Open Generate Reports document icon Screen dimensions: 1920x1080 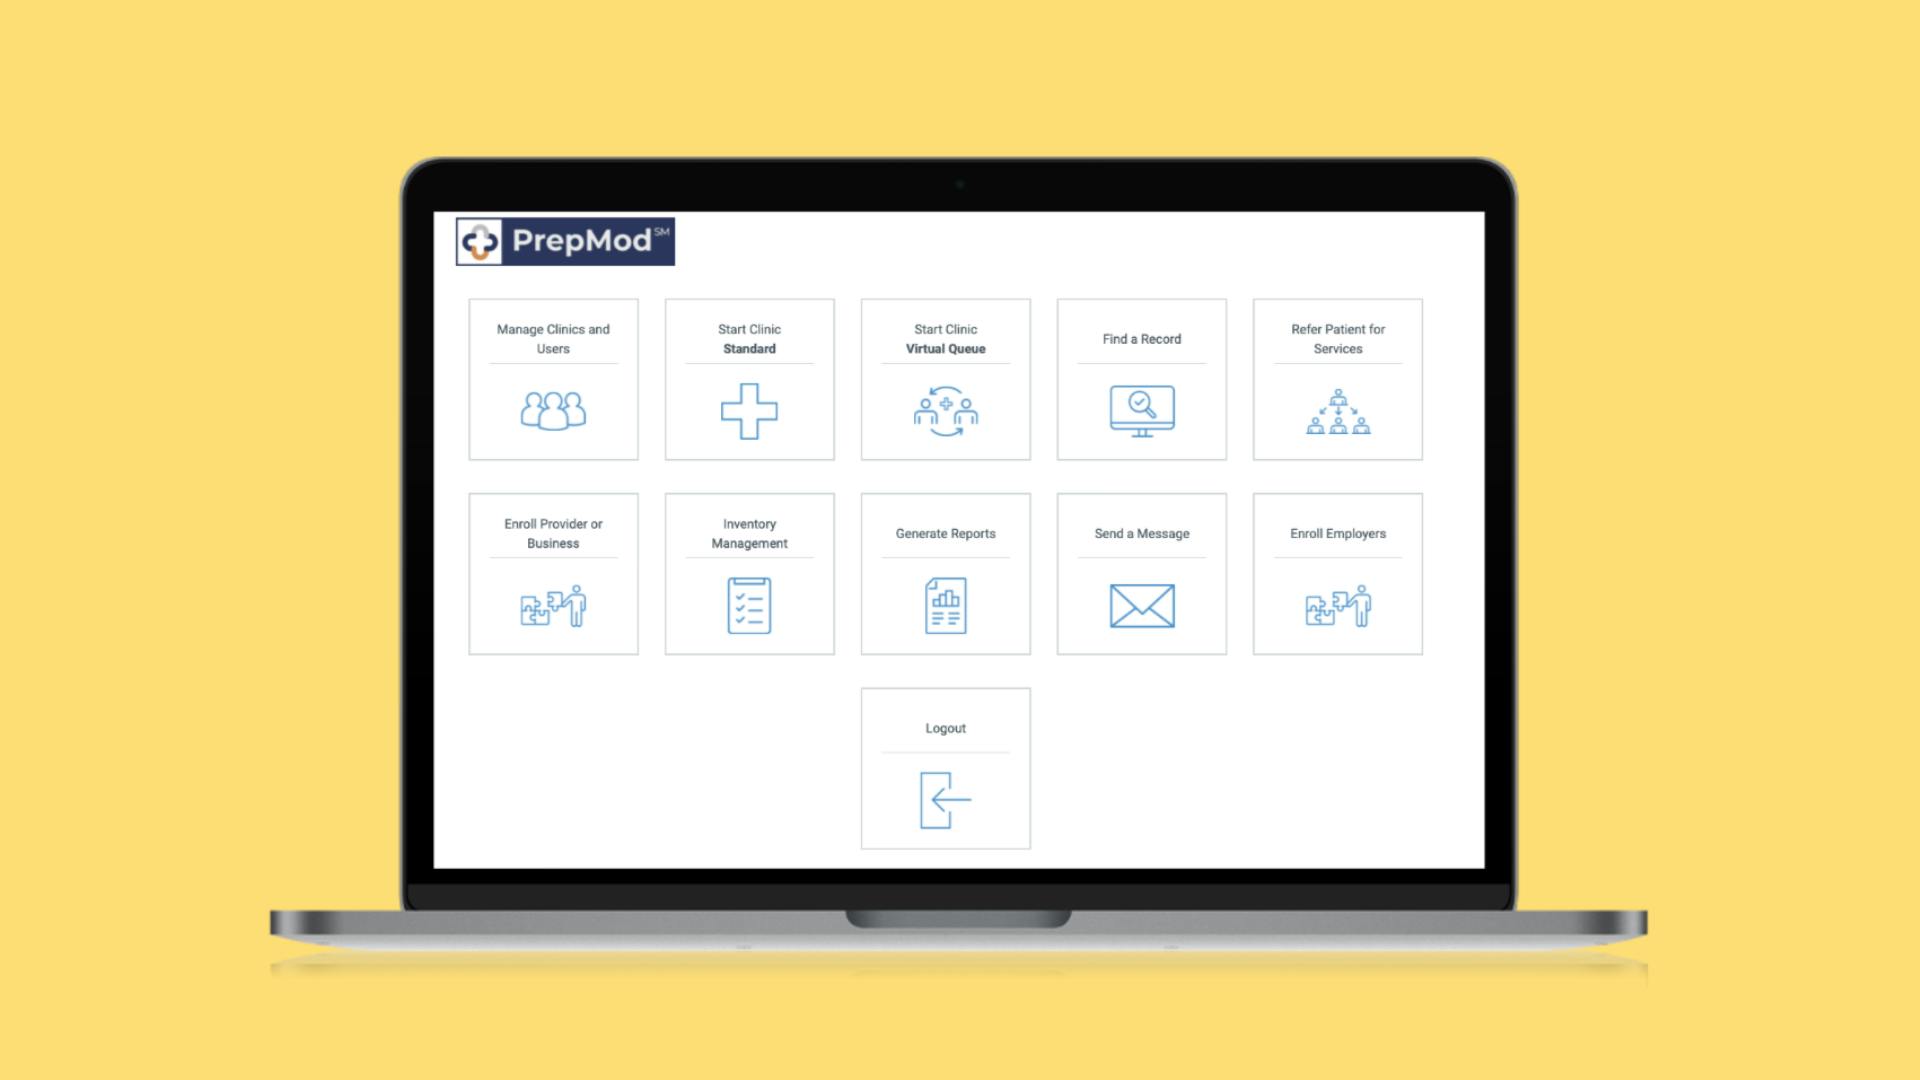click(x=945, y=605)
